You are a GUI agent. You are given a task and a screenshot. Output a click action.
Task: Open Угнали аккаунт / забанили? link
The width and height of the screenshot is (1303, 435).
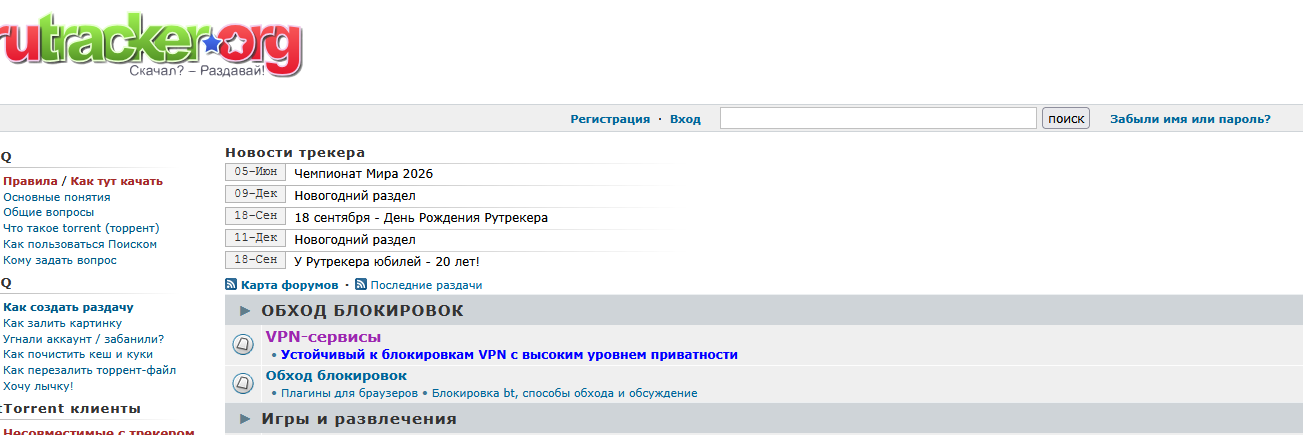(x=84, y=339)
